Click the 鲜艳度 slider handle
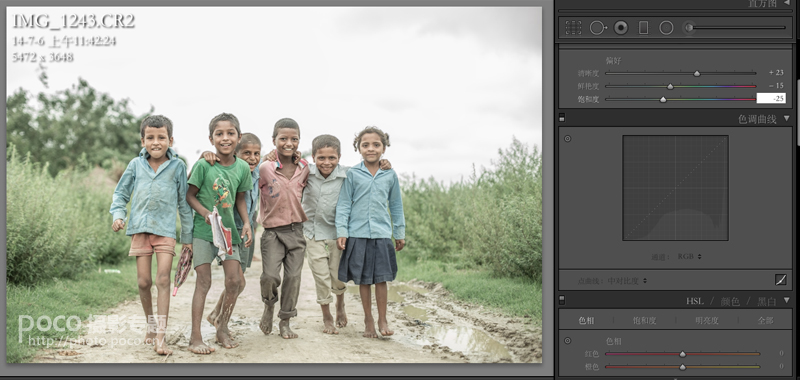Image resolution: width=800 pixels, height=380 pixels. click(x=670, y=86)
